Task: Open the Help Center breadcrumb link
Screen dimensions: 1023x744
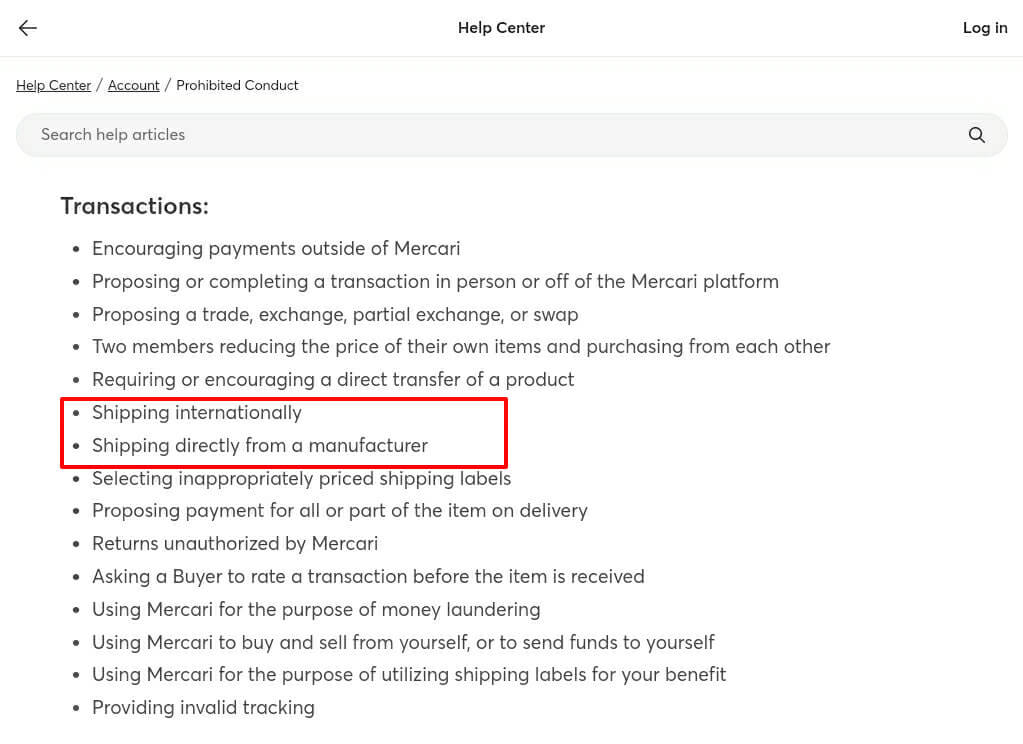Action: (53, 85)
